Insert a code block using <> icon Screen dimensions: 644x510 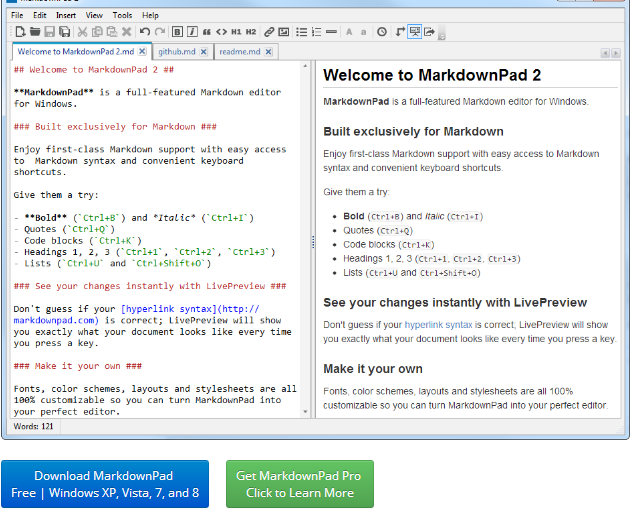[221, 32]
